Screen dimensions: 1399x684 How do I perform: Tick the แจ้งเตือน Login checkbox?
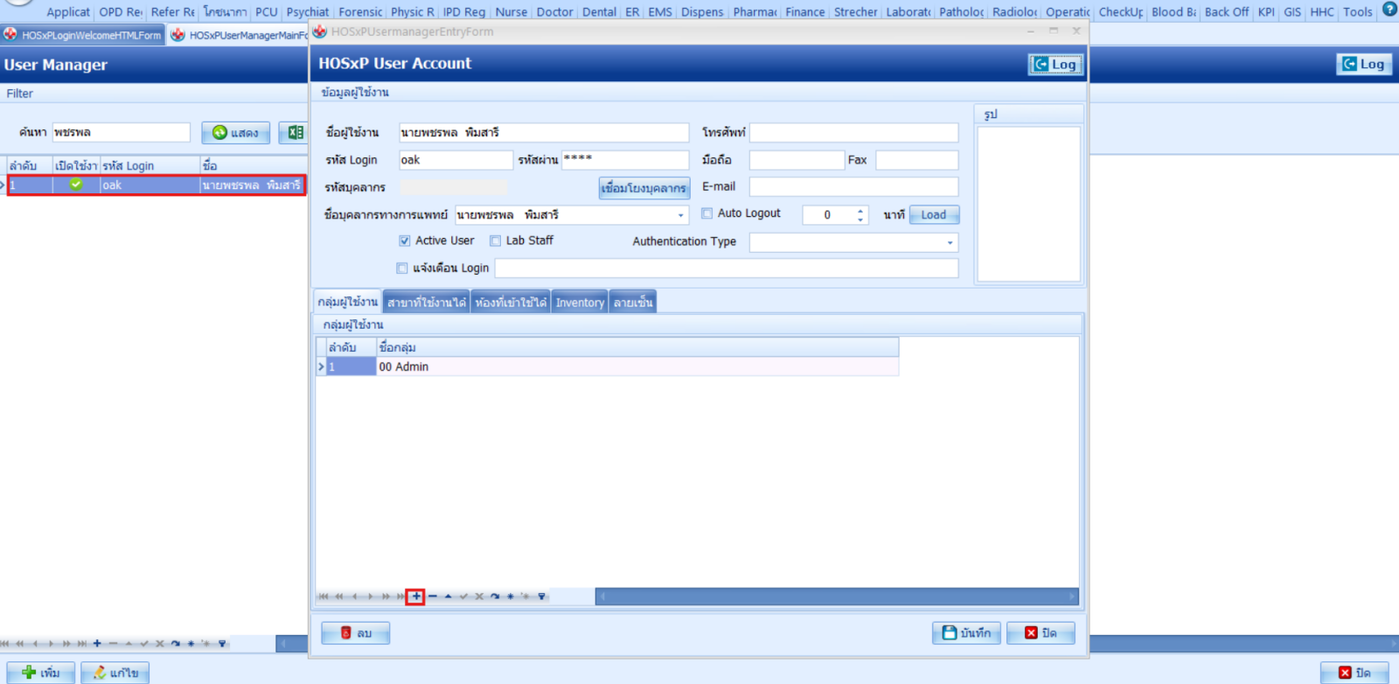point(402,268)
